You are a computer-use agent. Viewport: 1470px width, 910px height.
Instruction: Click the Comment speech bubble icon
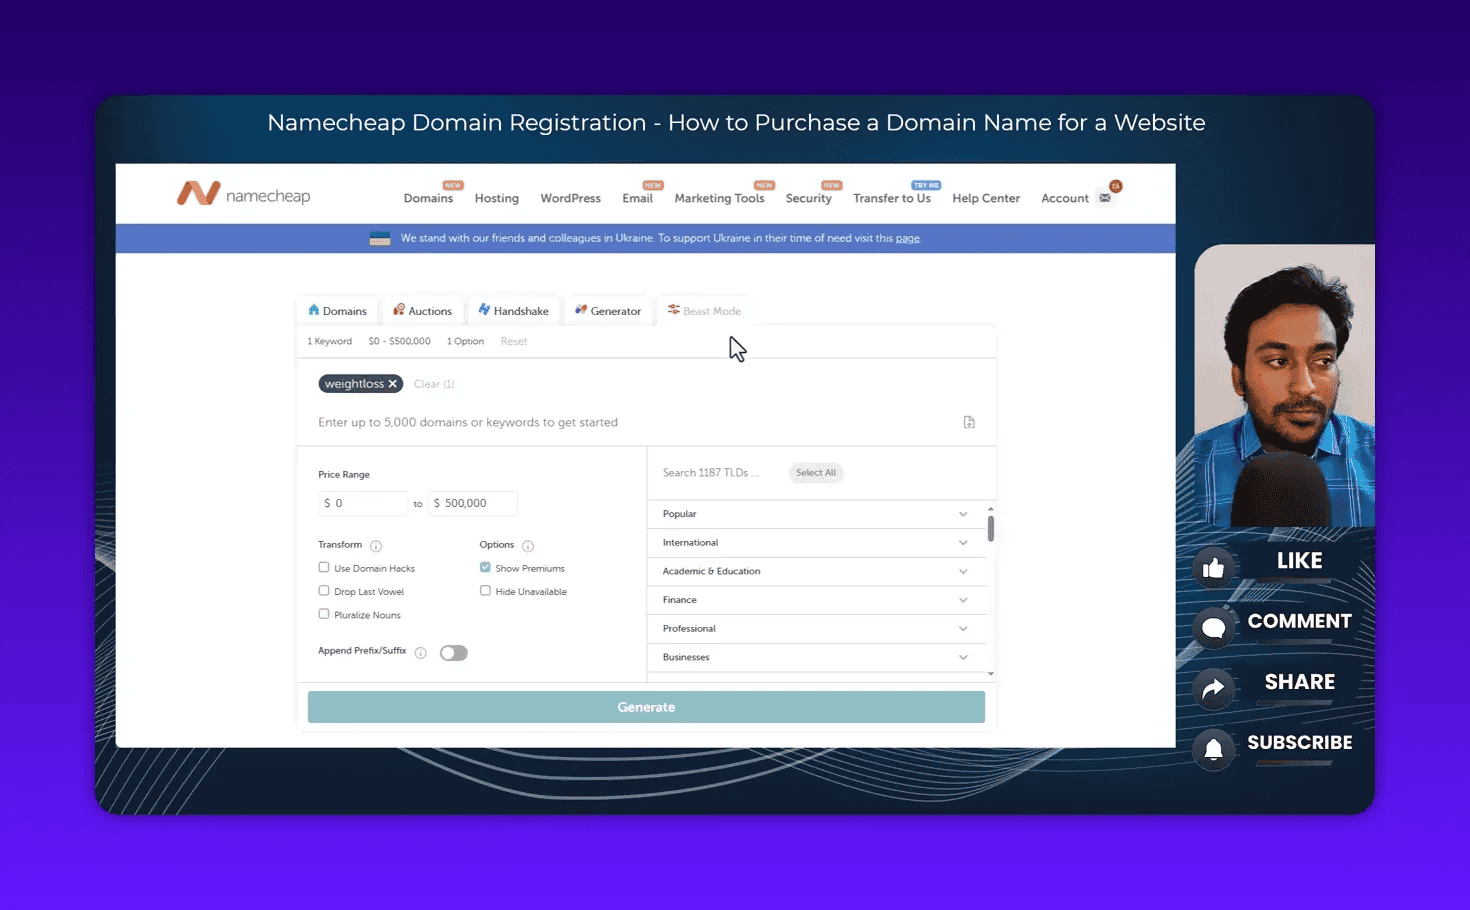[1213, 627]
